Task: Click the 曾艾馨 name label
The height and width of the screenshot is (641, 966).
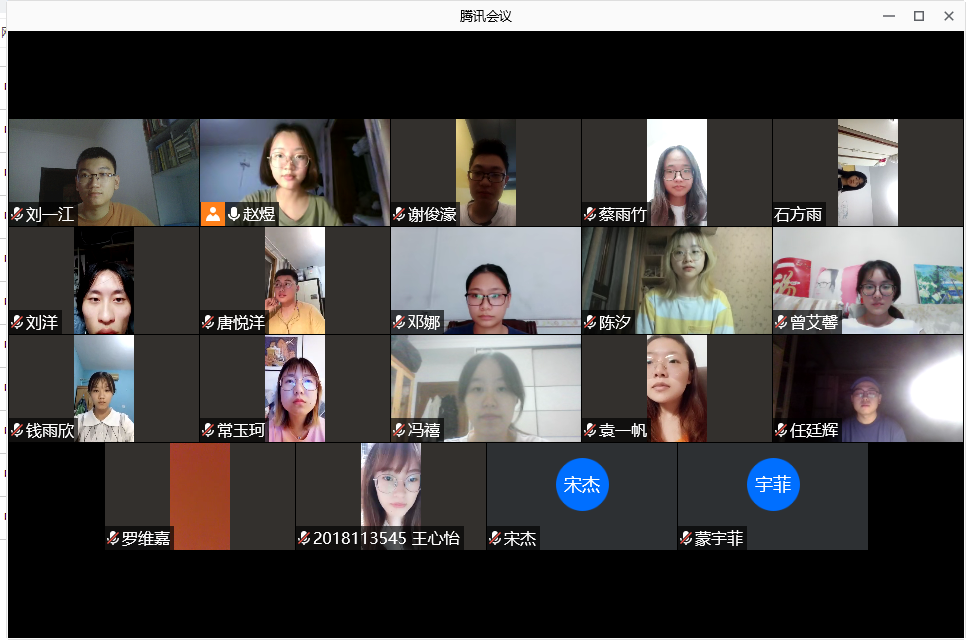Action: click(814, 322)
